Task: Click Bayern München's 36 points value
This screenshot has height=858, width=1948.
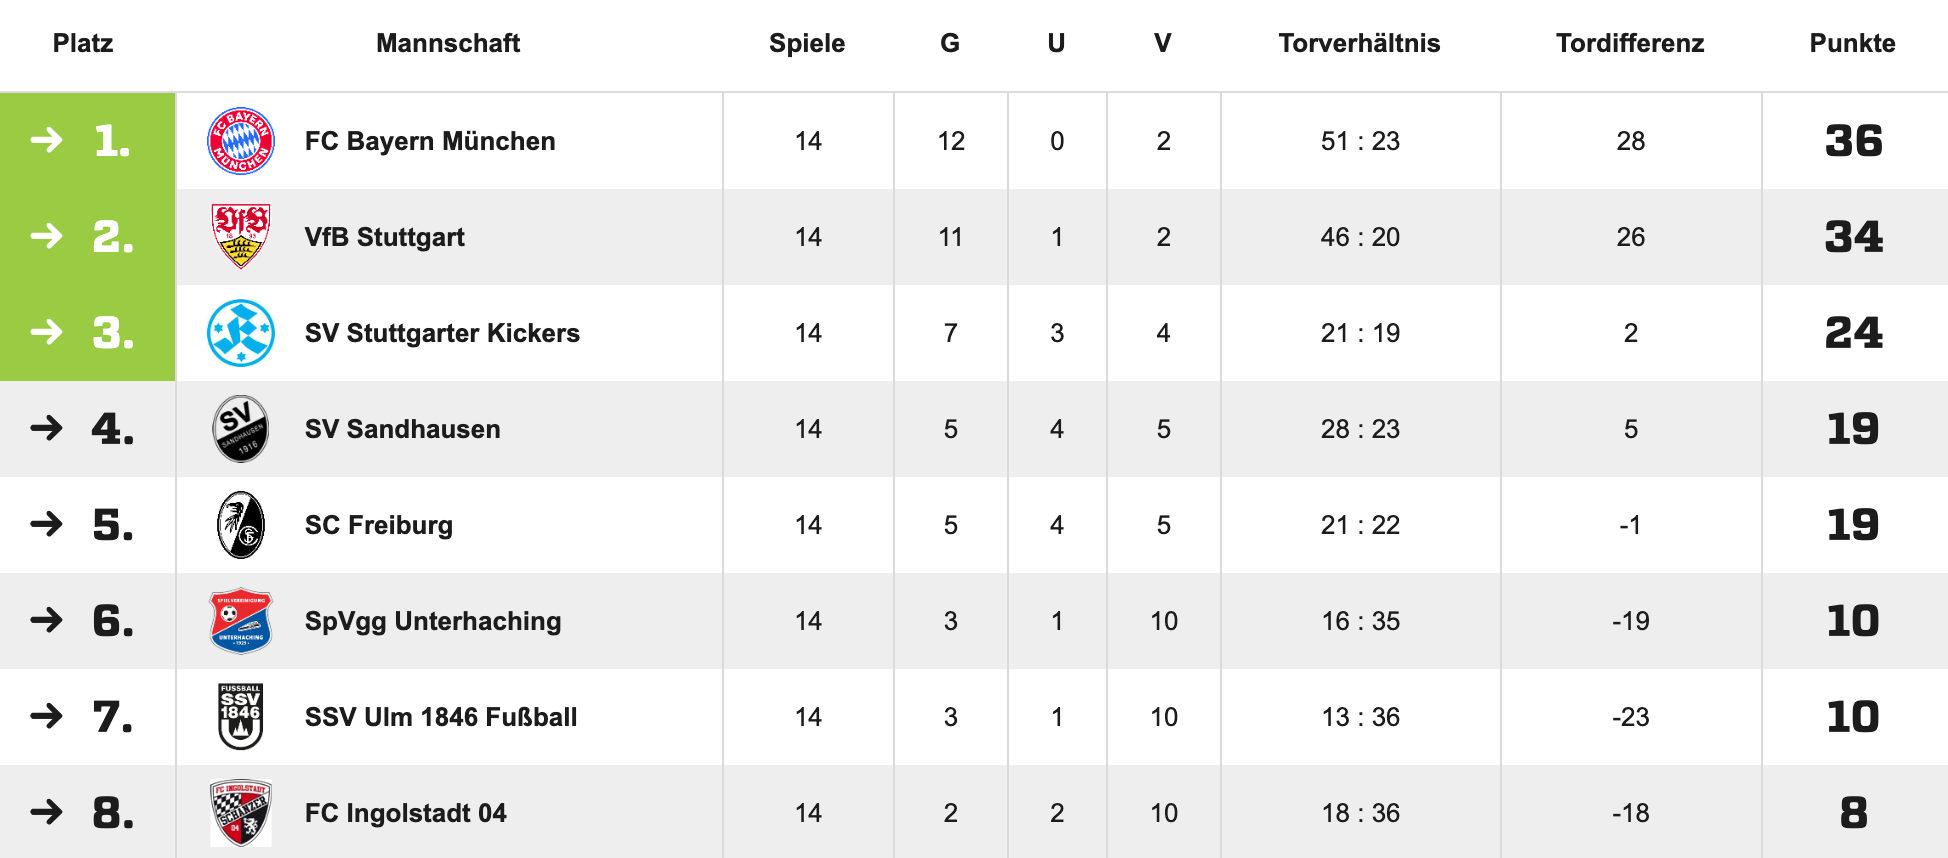Action: click(x=1853, y=141)
